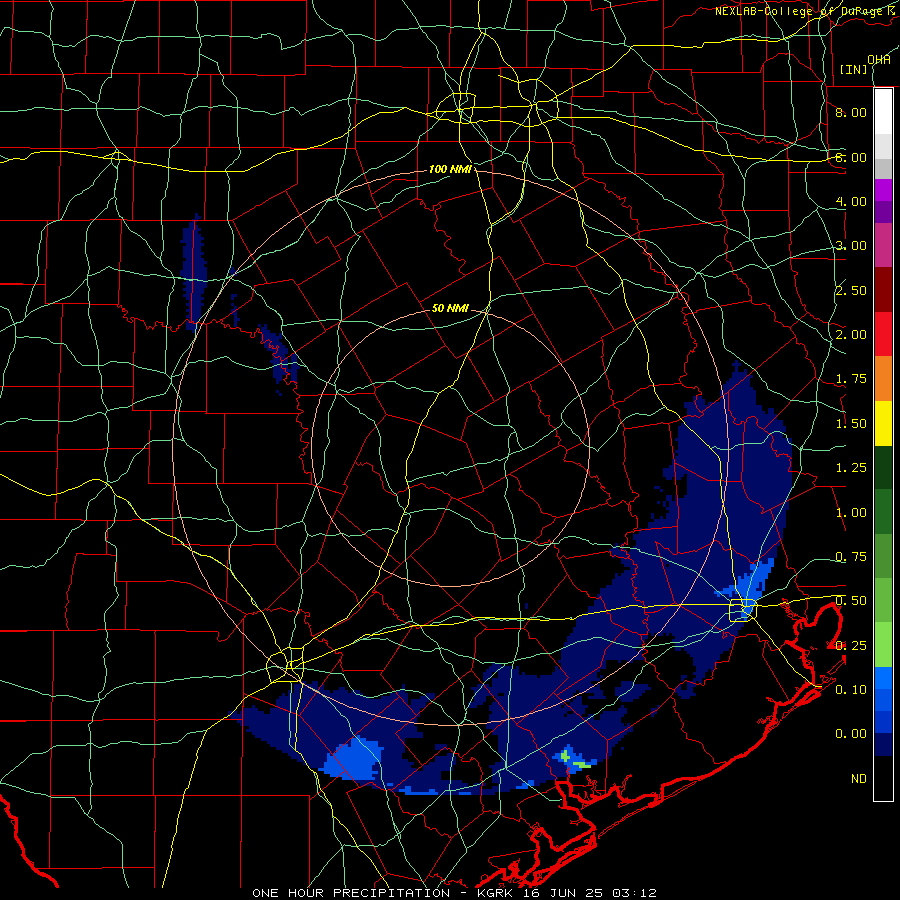Click the ONE HOUR PRECIPITATION footer title
Viewport: 900px width, 900px height.
(x=351, y=893)
